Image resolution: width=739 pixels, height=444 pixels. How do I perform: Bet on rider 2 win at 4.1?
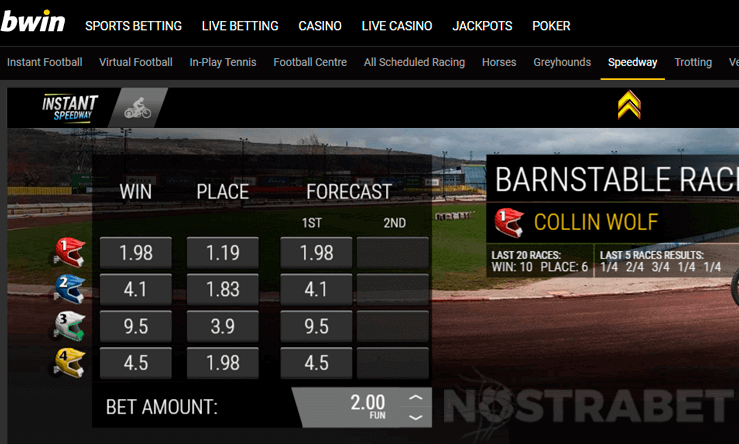pos(136,289)
